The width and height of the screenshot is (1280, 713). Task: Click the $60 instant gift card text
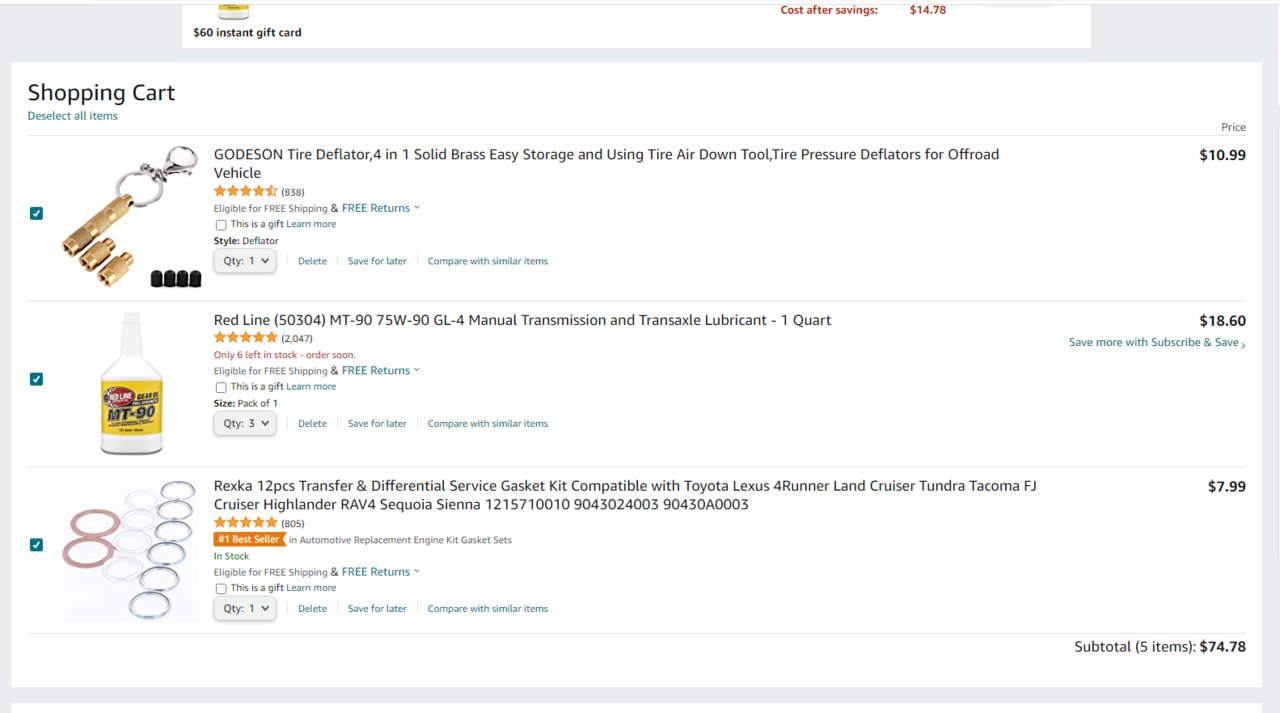[247, 32]
